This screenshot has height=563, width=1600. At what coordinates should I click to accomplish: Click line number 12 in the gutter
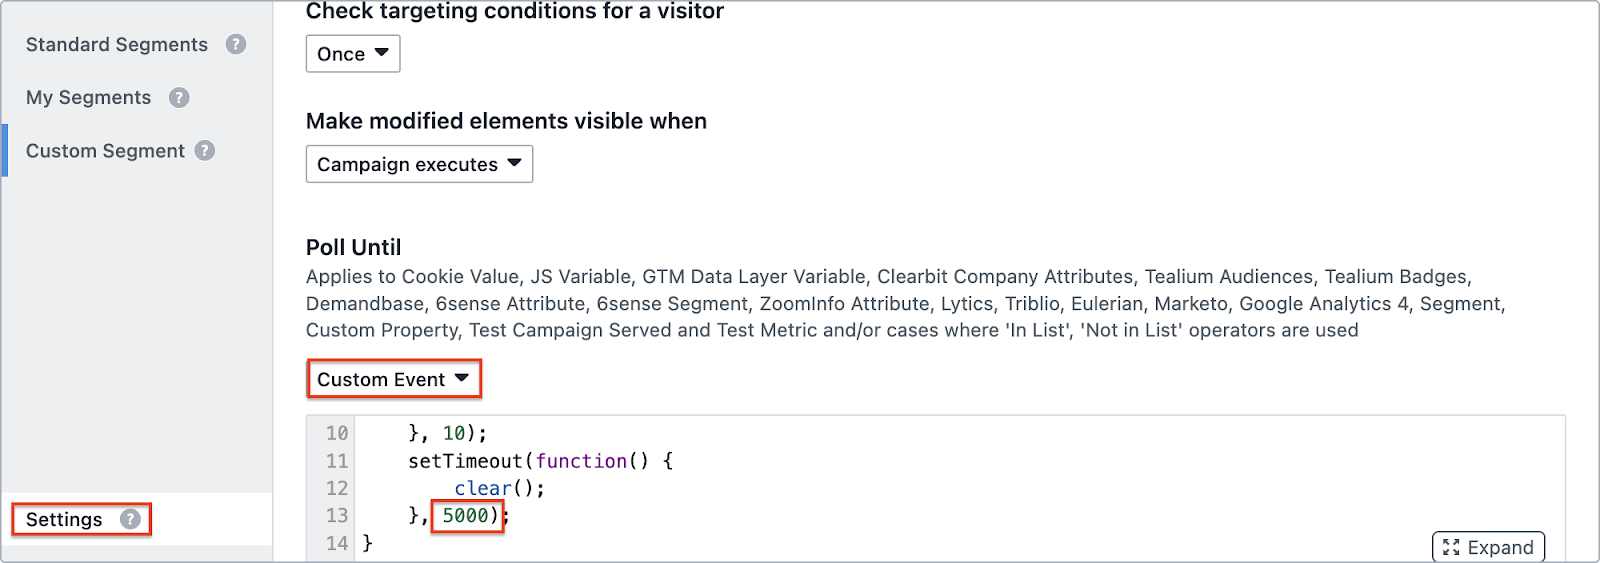pyautogui.click(x=337, y=488)
